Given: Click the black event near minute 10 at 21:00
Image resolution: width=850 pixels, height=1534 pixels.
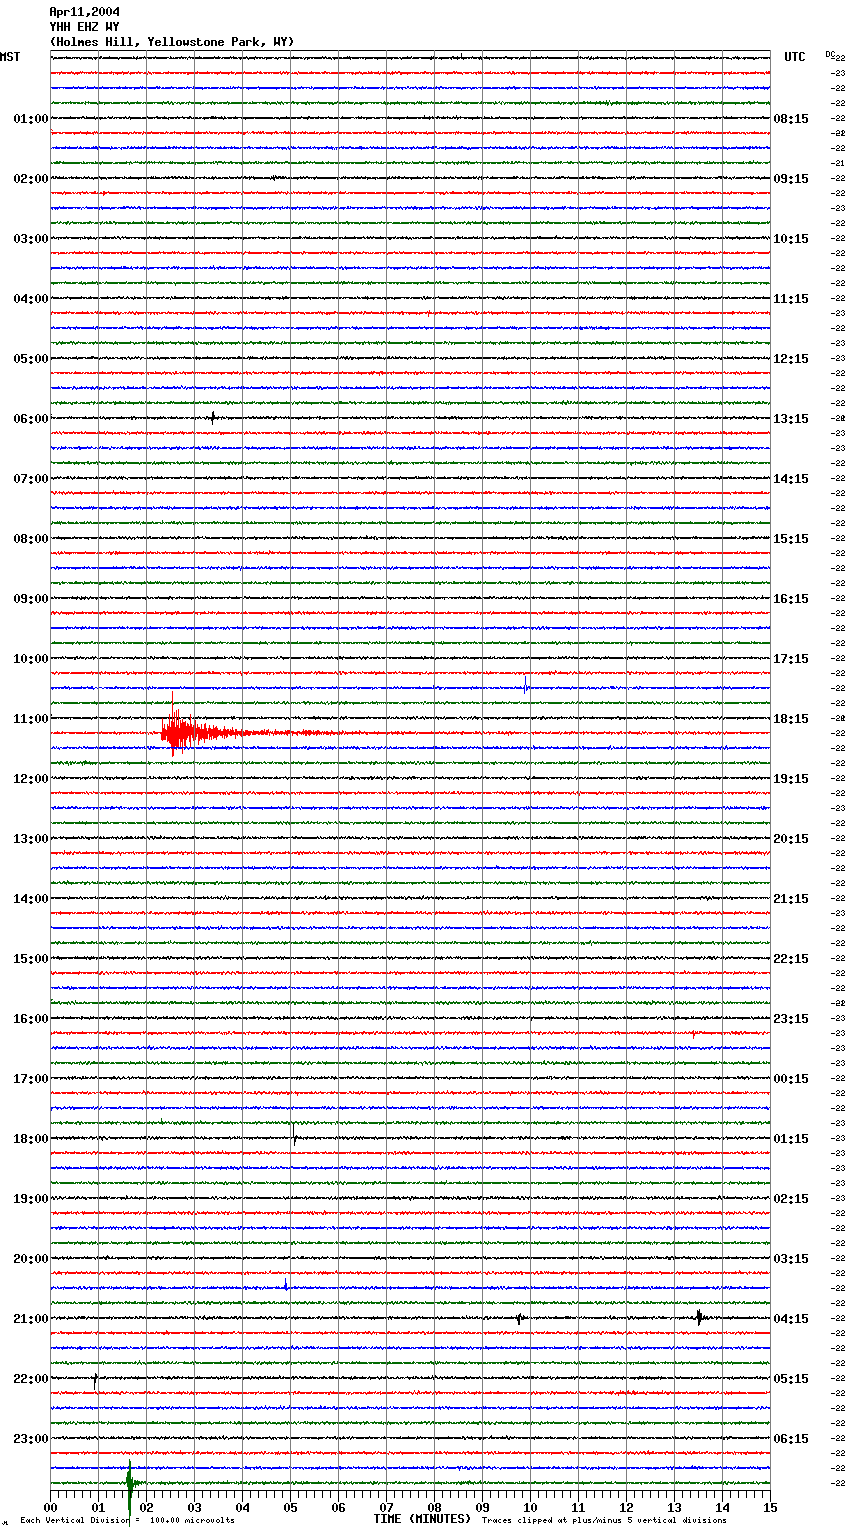Looking at the screenshot, I should coord(520,1319).
